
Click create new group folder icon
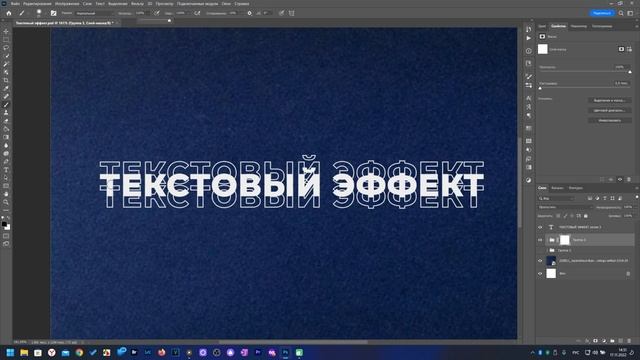pyautogui.click(x=612, y=340)
